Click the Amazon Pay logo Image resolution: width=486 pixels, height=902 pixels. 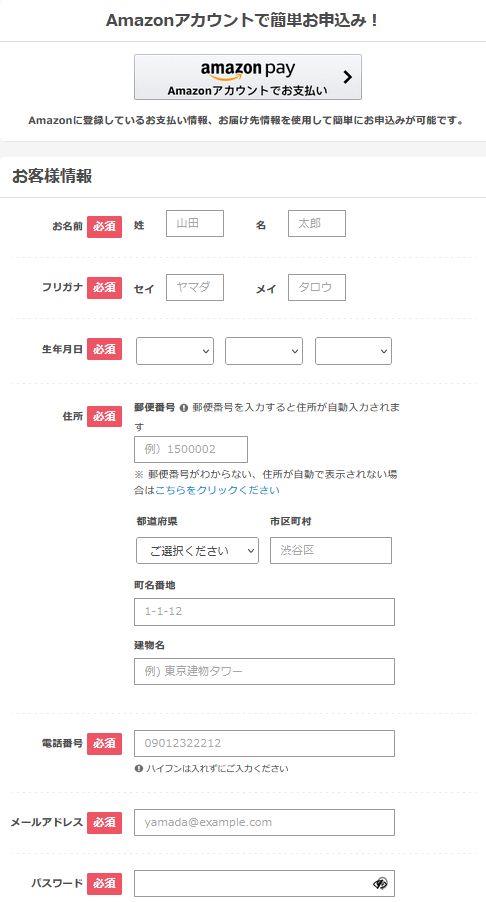(x=248, y=70)
